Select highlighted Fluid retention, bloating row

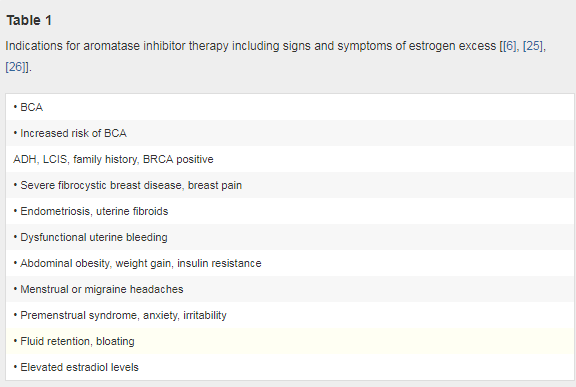[x=290, y=341]
